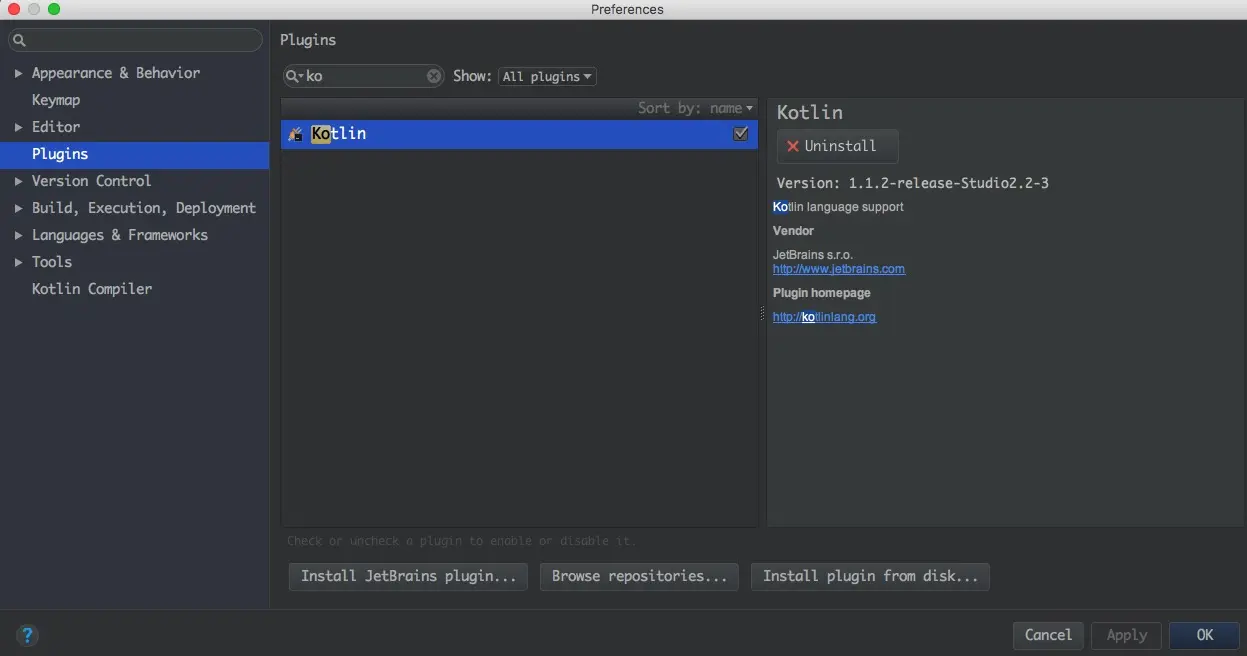Image resolution: width=1247 pixels, height=656 pixels.
Task: Click the green zoom window button
Action: pyautogui.click(x=54, y=9)
